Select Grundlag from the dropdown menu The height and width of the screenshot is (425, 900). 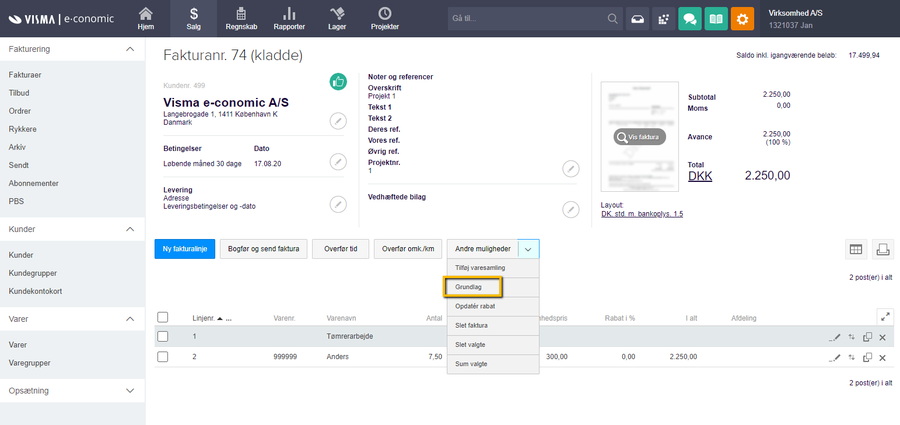[472, 287]
